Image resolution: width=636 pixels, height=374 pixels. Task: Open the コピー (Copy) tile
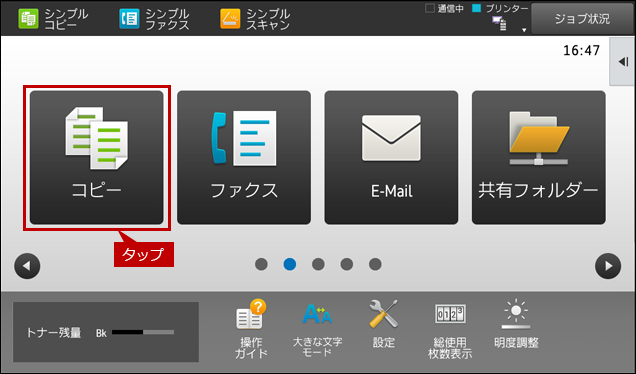click(x=97, y=157)
